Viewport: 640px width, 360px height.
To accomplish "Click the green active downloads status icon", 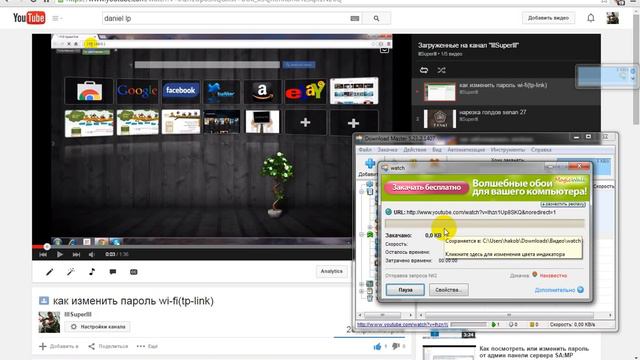I will pos(493,324).
